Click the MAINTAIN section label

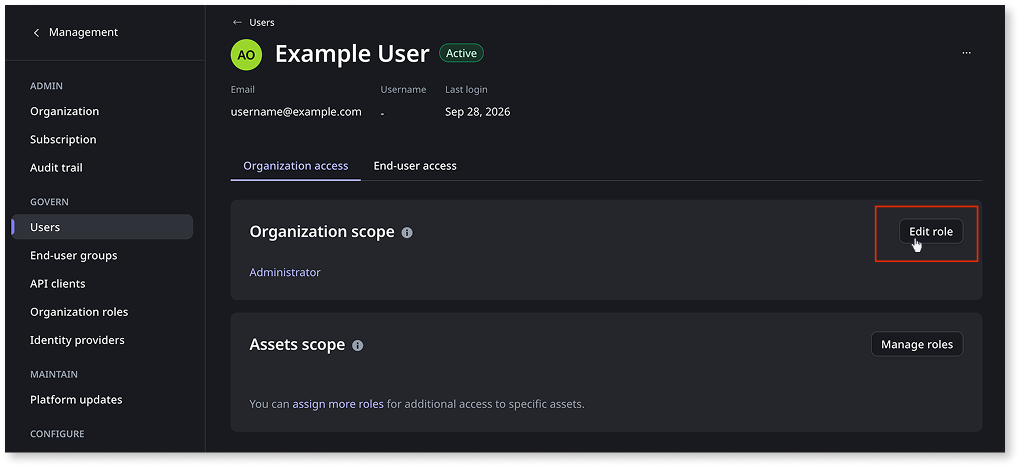[x=53, y=374]
